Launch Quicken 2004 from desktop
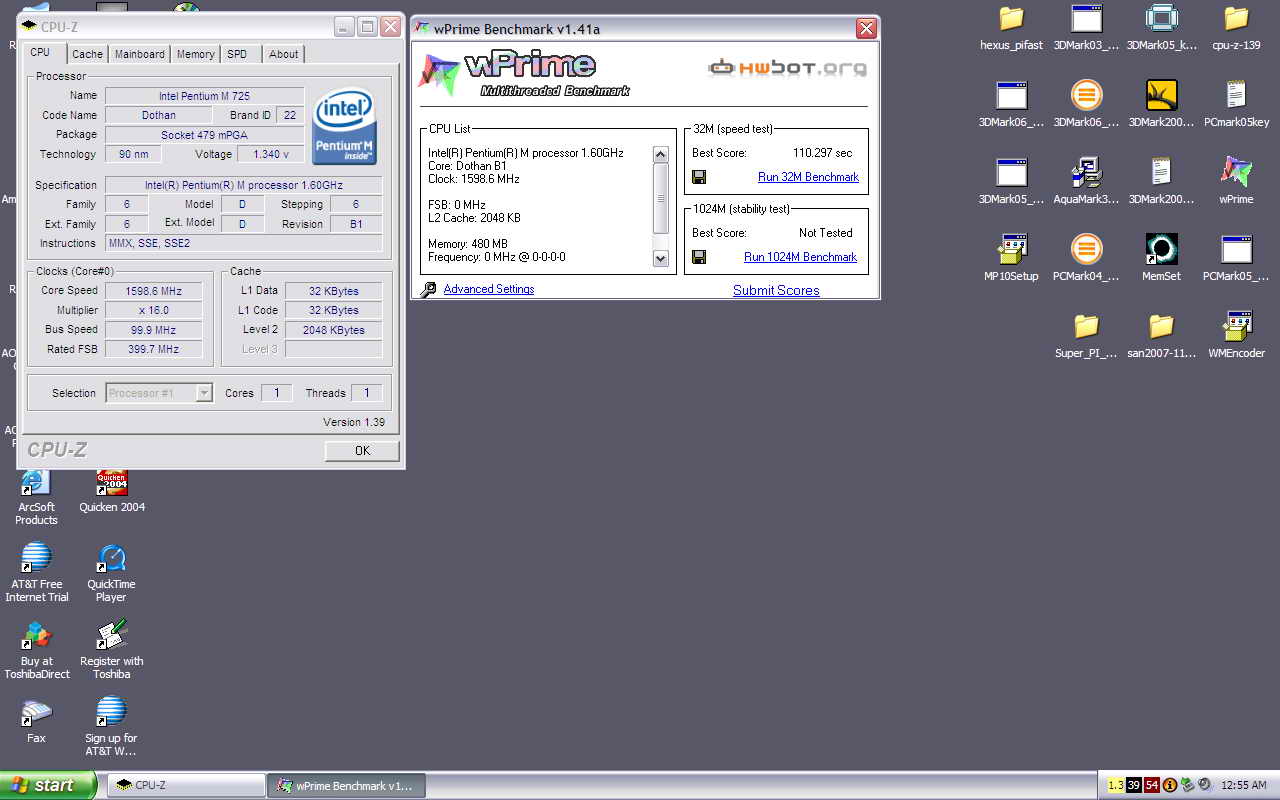Image resolution: width=1280 pixels, height=800 pixels. click(x=112, y=490)
